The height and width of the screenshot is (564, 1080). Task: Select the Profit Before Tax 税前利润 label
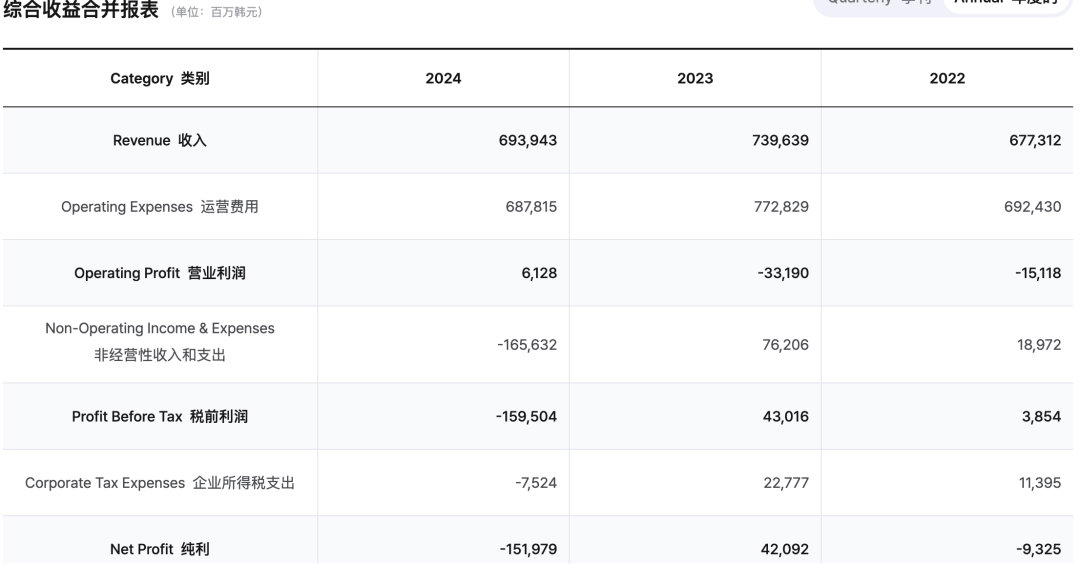pos(160,417)
